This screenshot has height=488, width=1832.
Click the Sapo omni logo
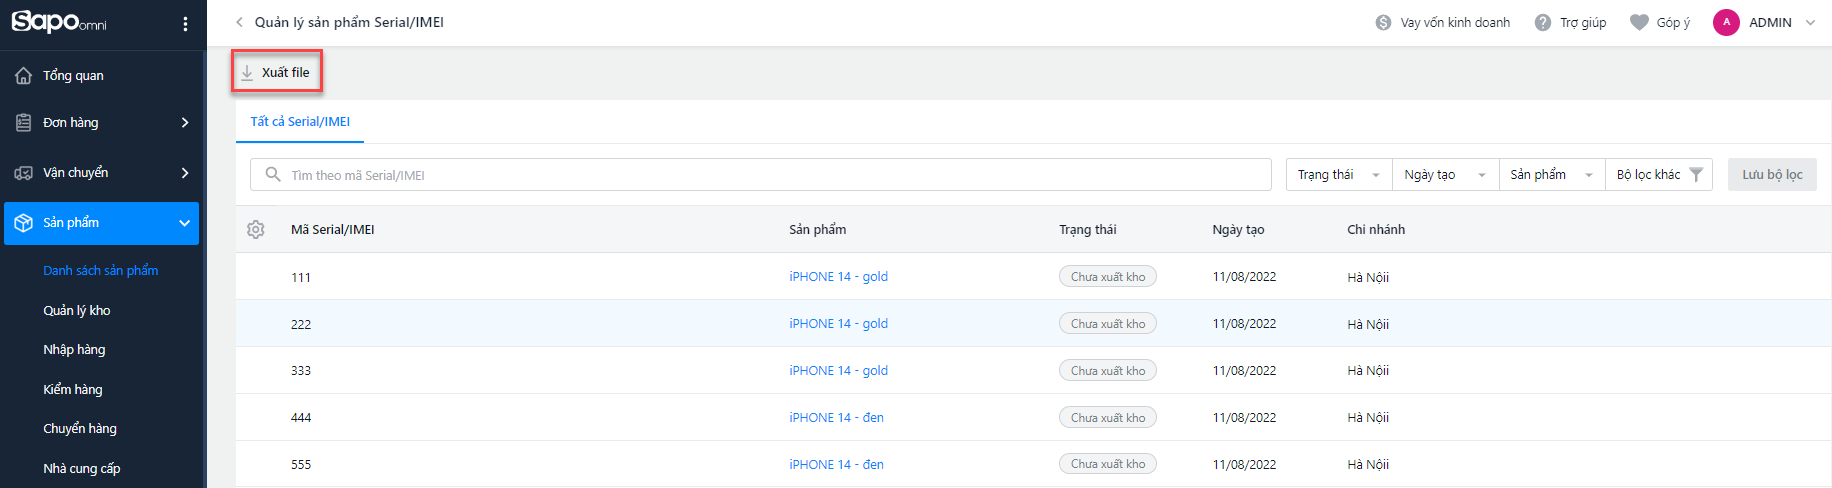pos(58,21)
